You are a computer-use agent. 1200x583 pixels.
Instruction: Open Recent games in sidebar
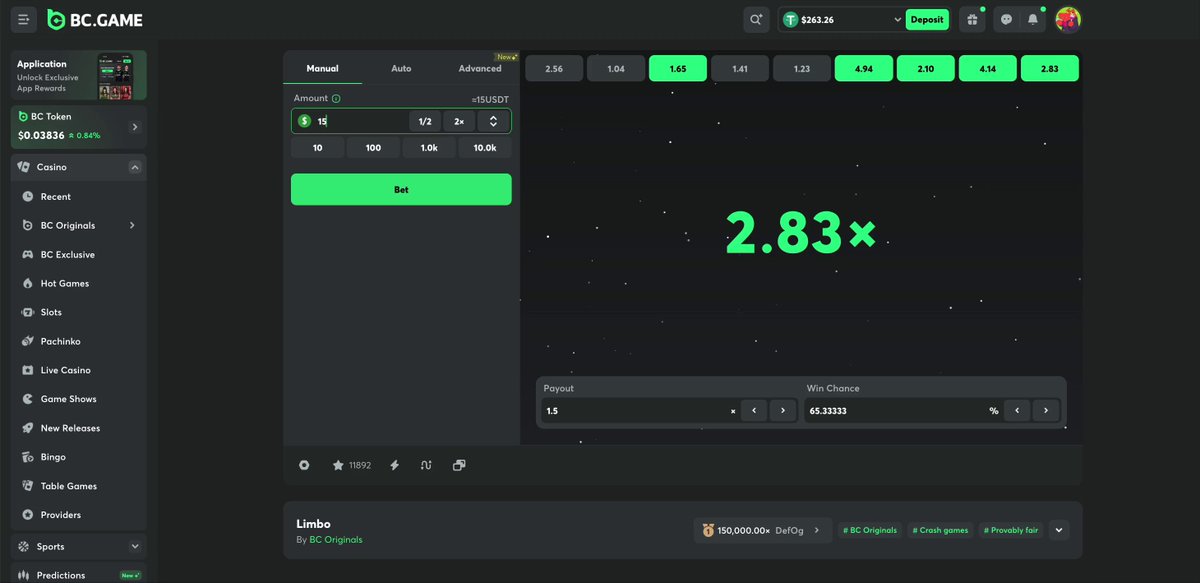coord(79,196)
